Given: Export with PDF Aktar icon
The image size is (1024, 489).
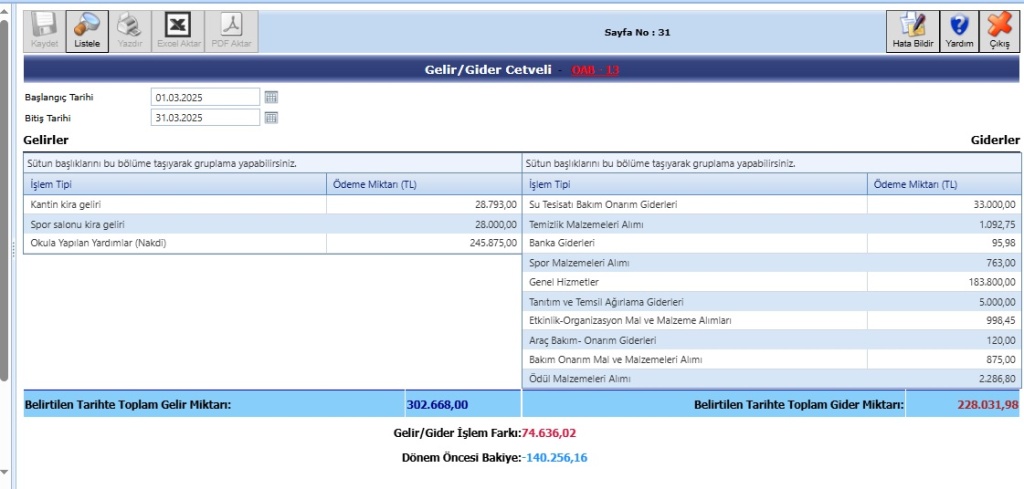Looking at the screenshot, I should (x=231, y=25).
